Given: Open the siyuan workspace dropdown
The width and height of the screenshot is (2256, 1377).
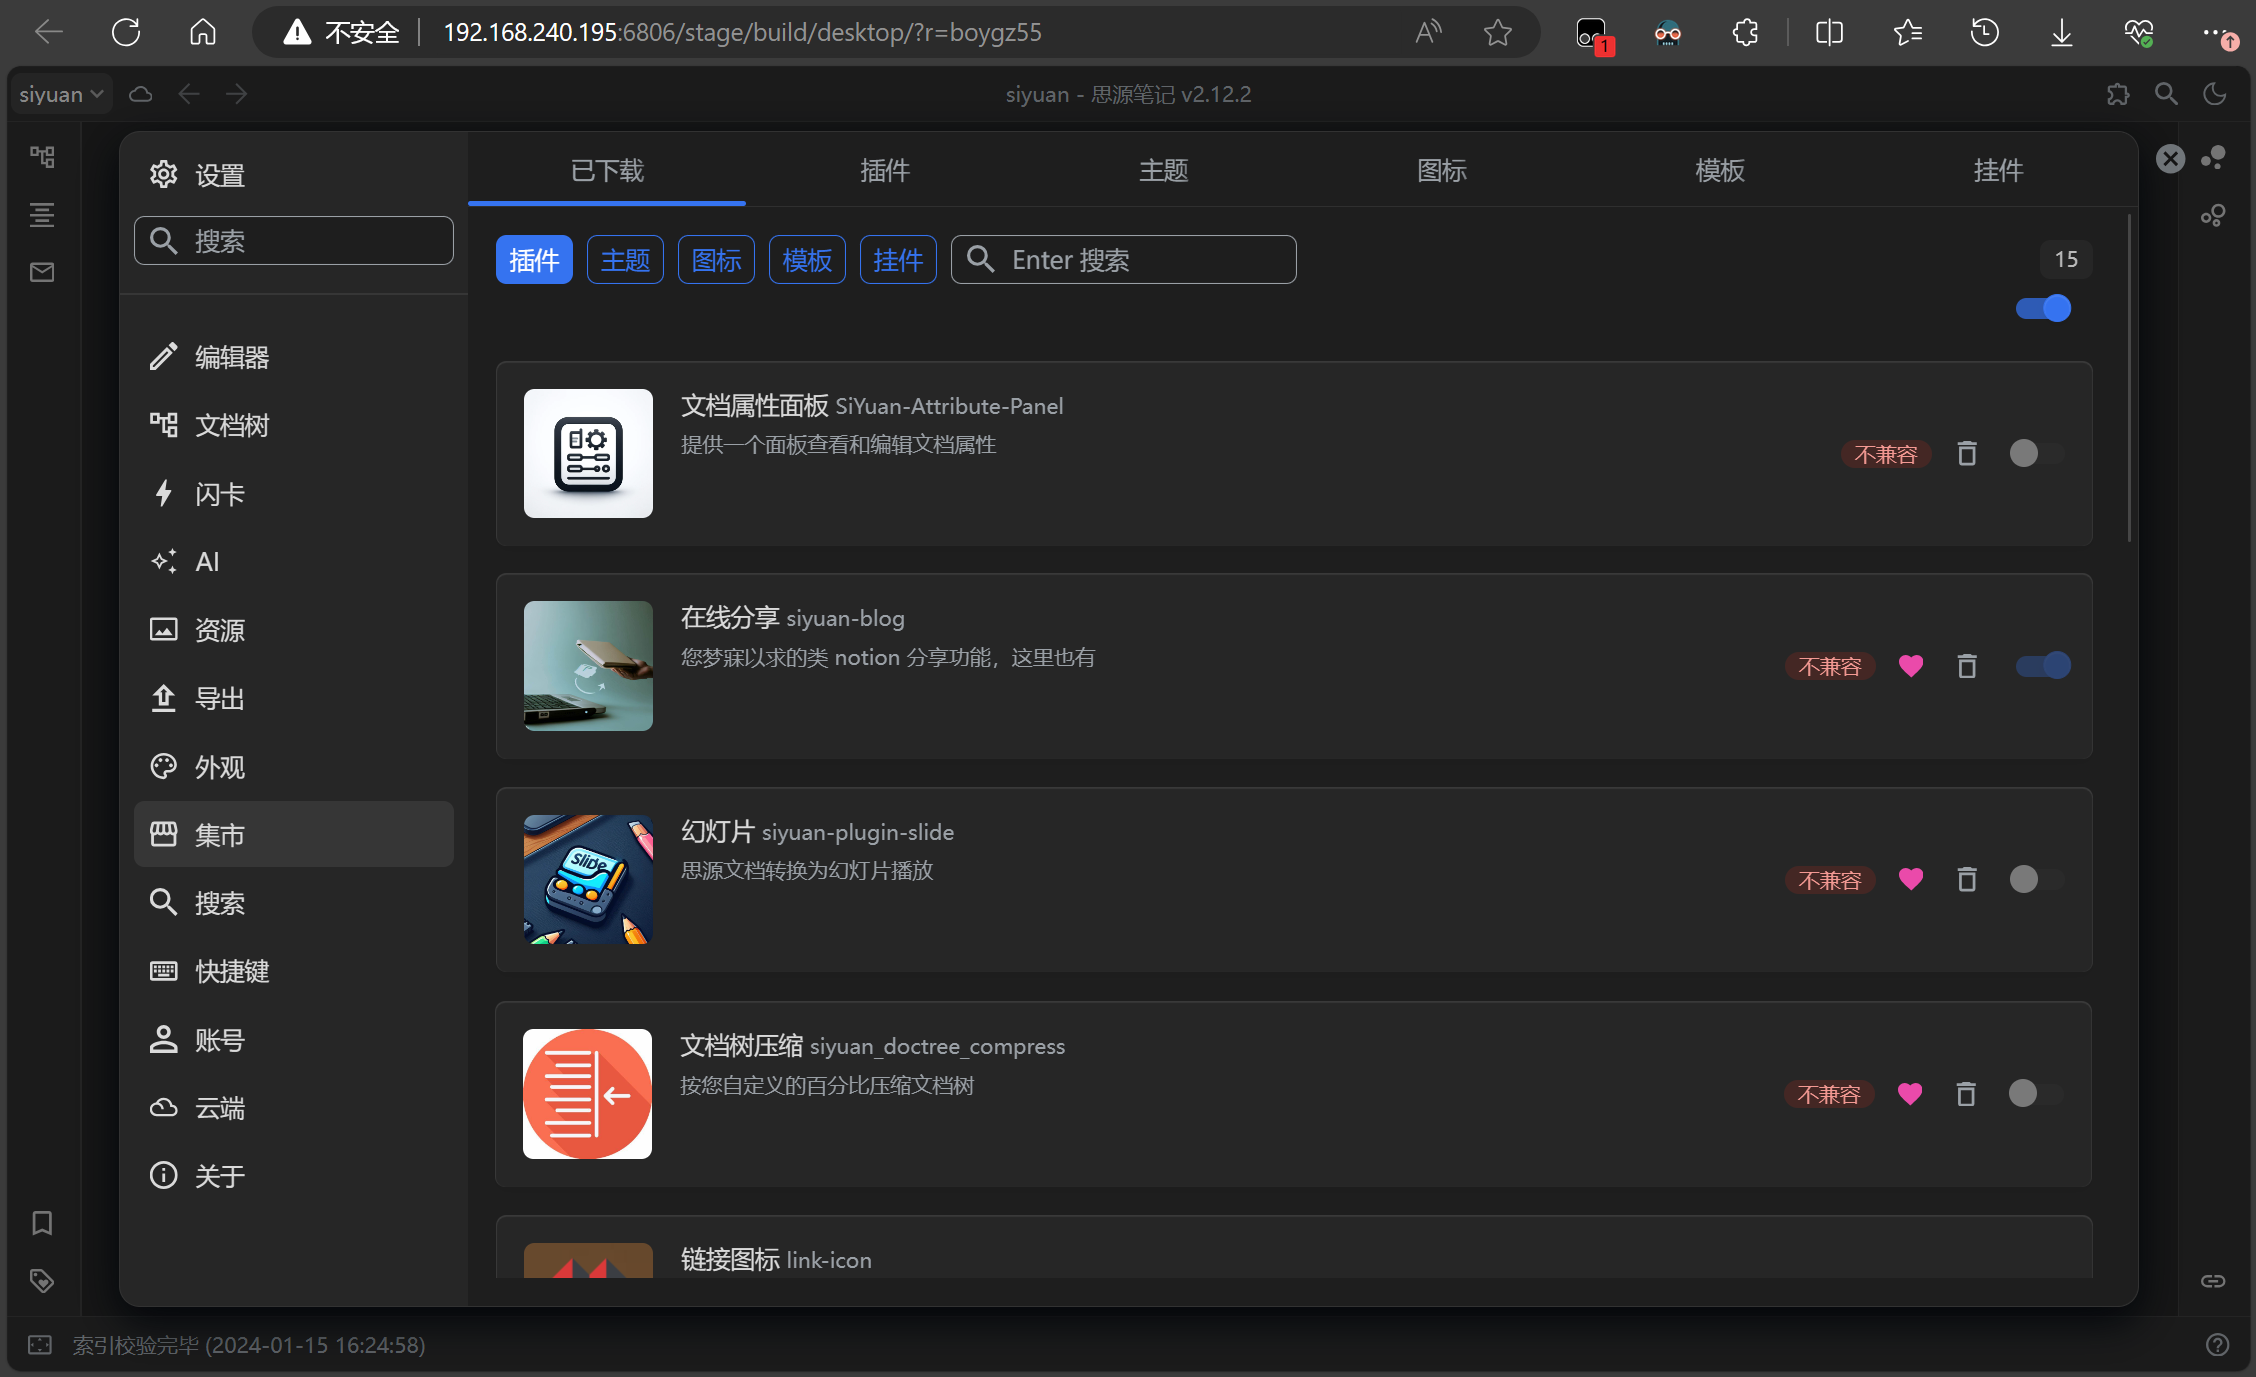Looking at the screenshot, I should (x=60, y=94).
